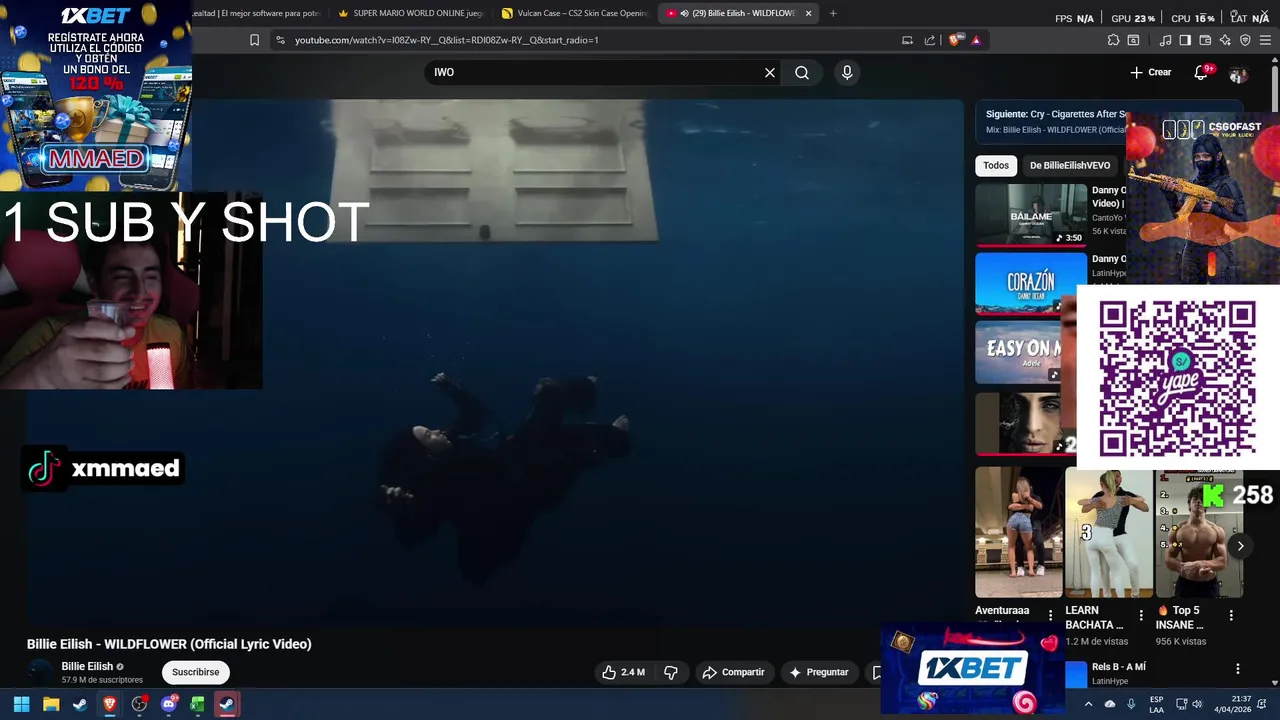Open the Billie Eilish channel name
This screenshot has width=1280, height=720.
87,666
